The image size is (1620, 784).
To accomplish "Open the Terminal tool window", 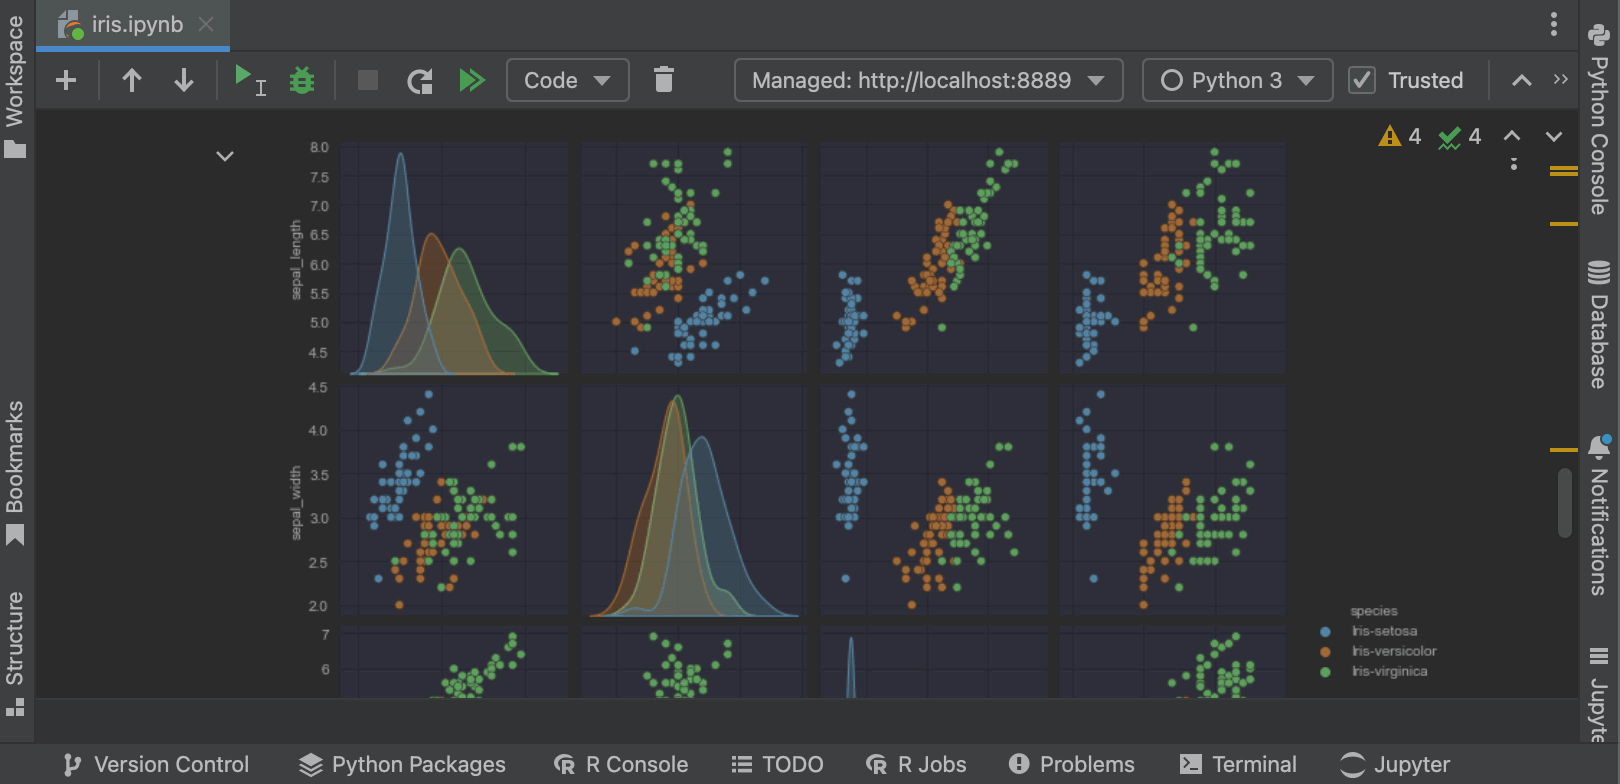I will point(1238,765).
